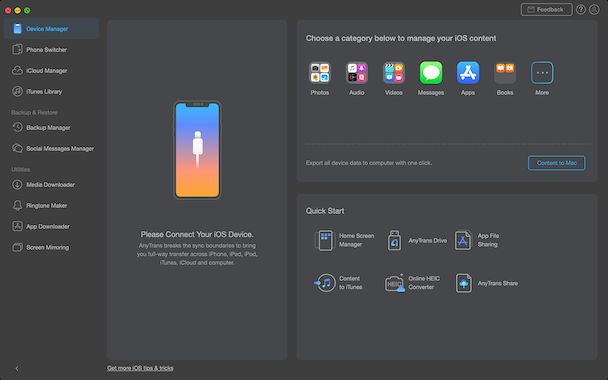
Task: Open the App File Sharing quick start
Action: click(x=477, y=240)
